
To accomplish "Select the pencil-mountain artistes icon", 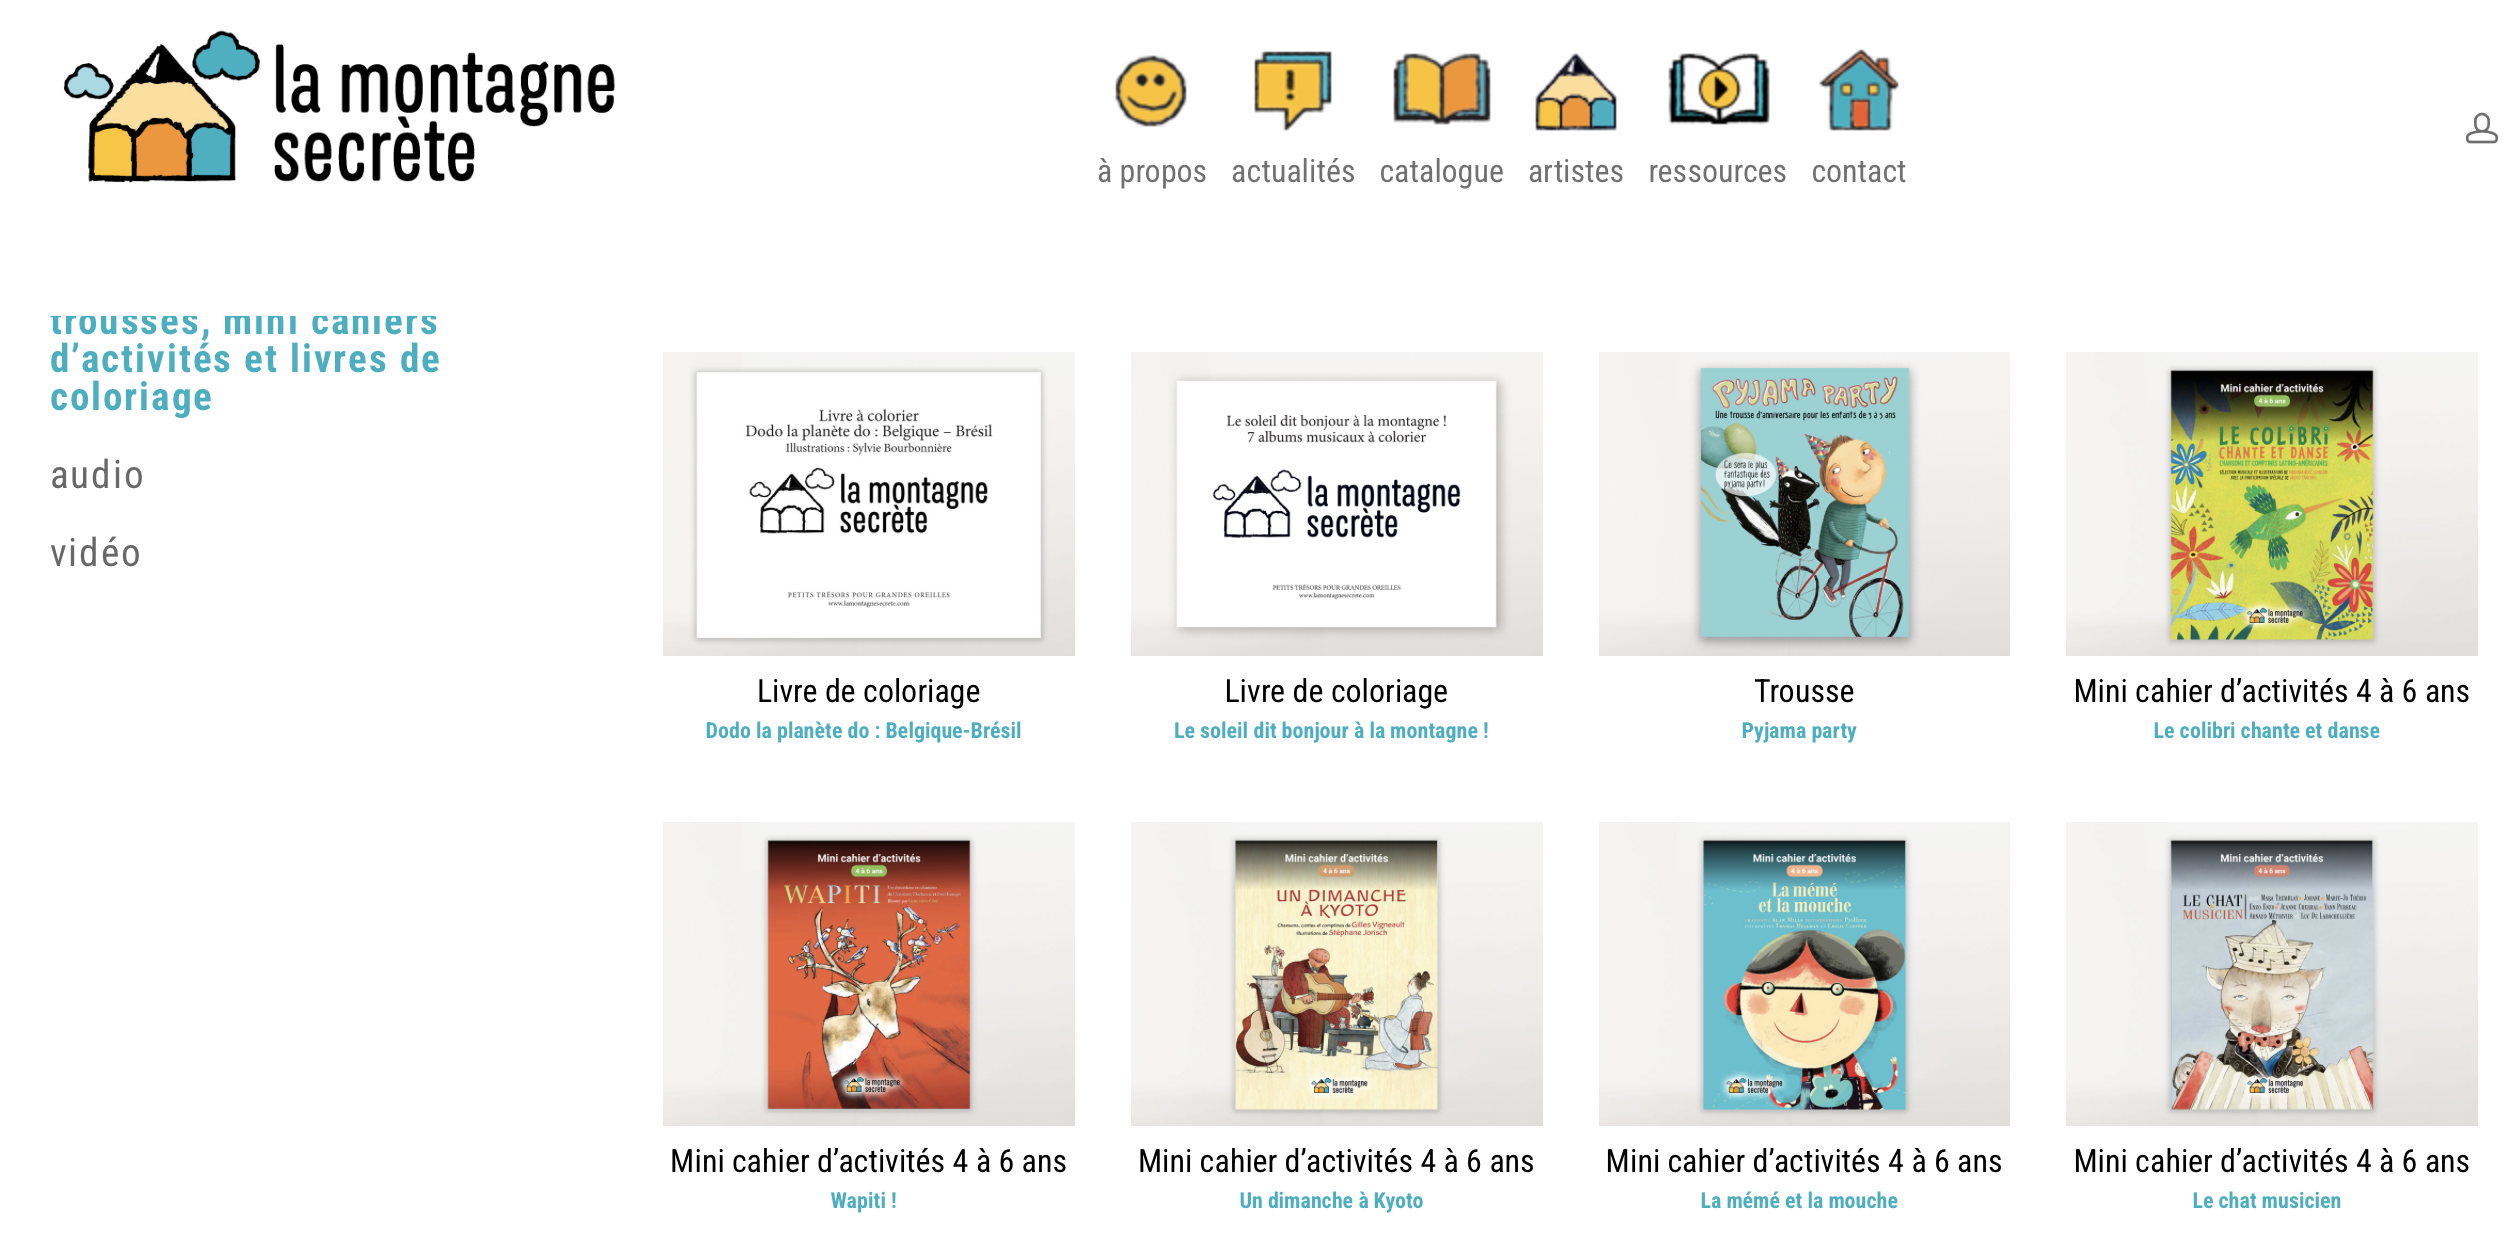I will [1575, 92].
